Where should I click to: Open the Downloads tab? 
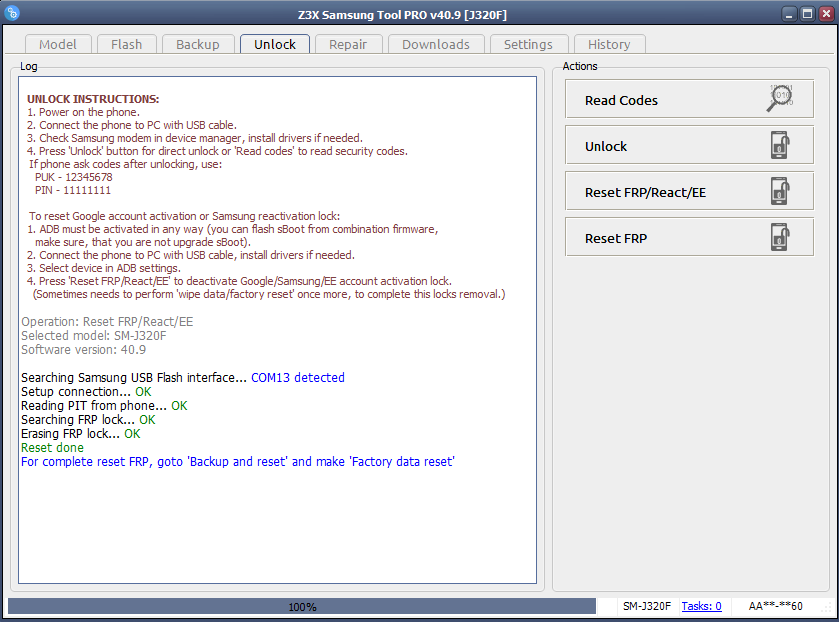[x=436, y=44]
